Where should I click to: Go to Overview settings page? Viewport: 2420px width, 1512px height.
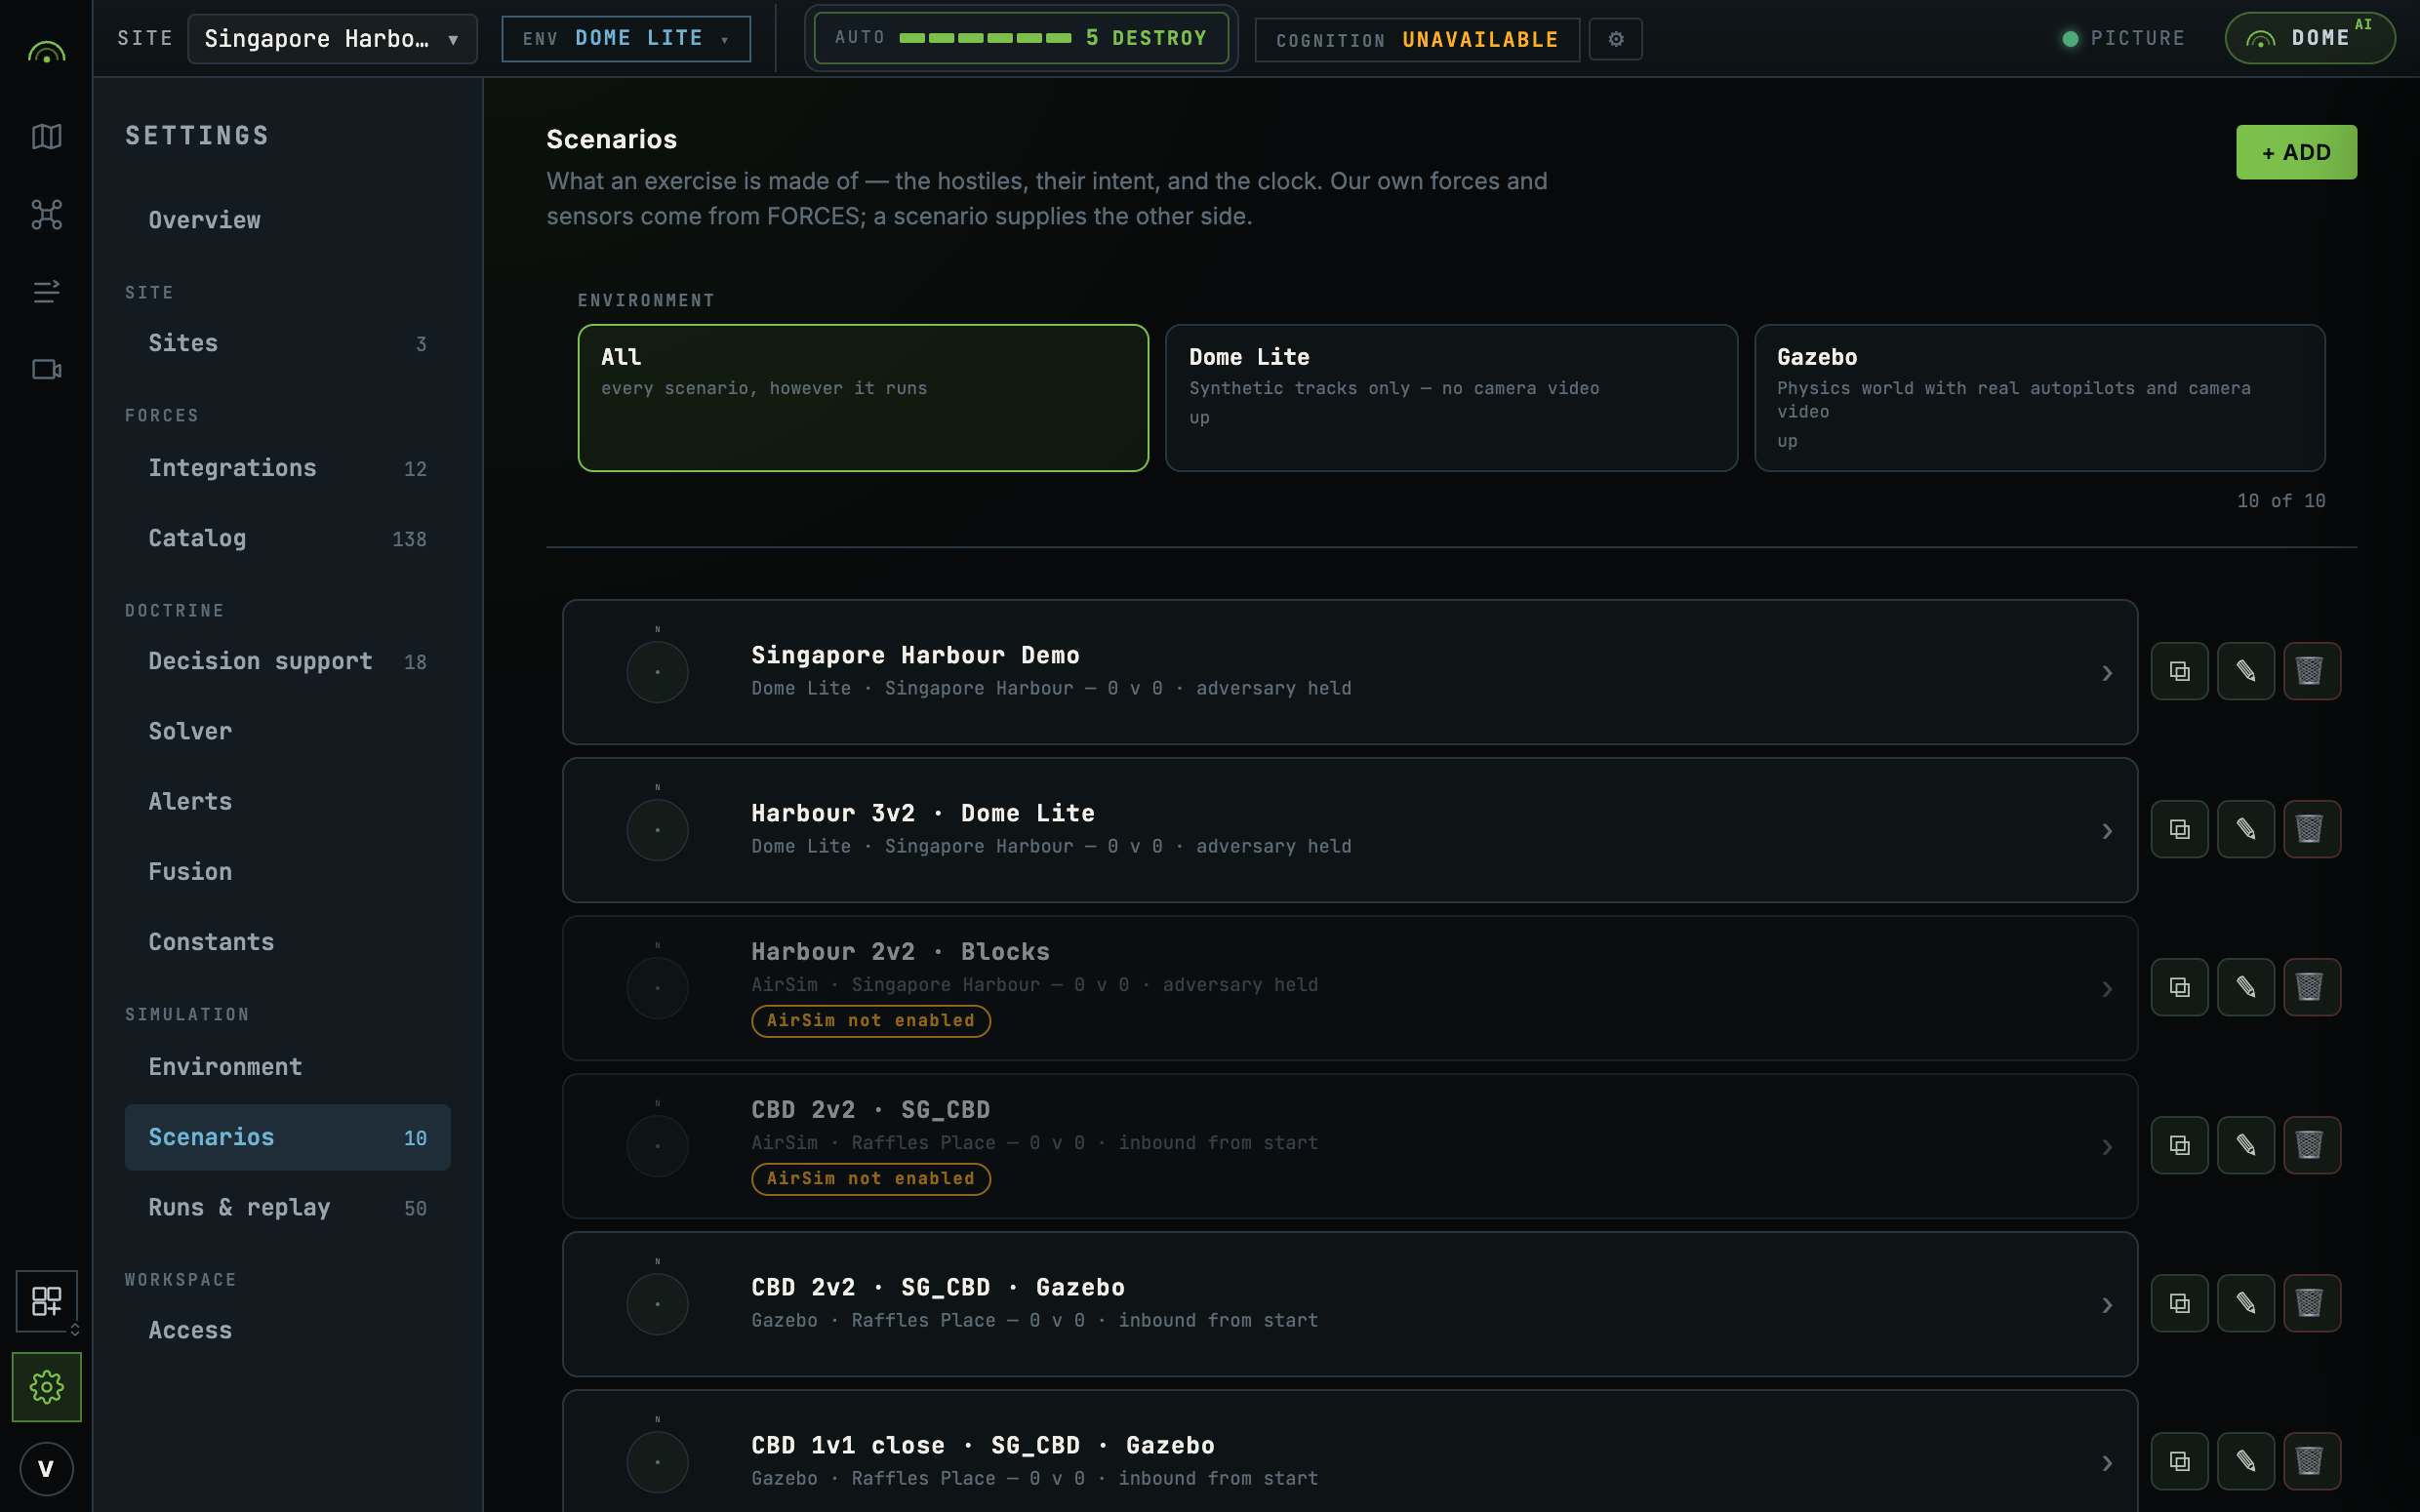287,220
